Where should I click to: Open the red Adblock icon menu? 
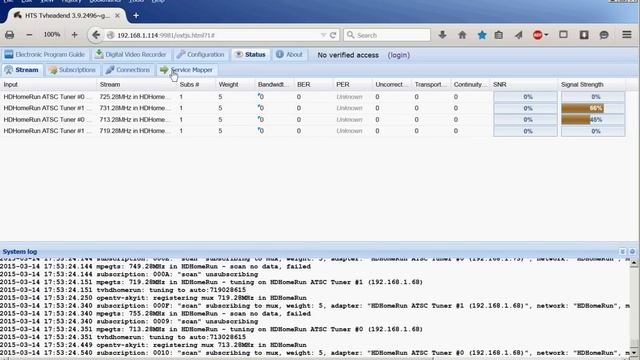point(540,35)
